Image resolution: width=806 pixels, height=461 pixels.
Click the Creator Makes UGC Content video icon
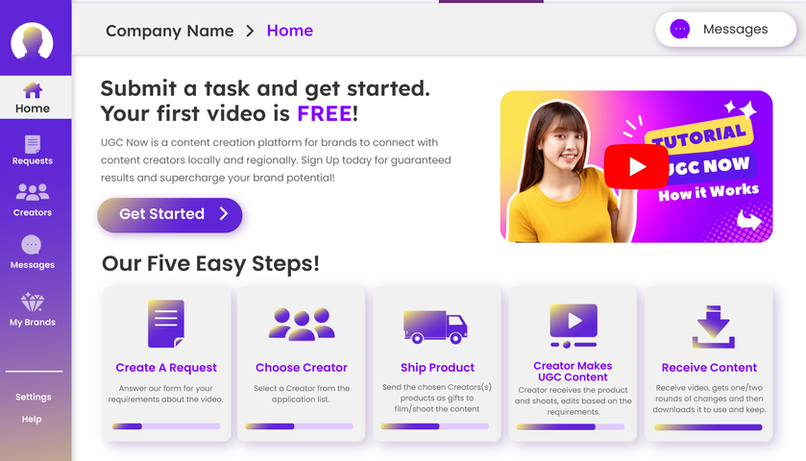[x=573, y=326]
